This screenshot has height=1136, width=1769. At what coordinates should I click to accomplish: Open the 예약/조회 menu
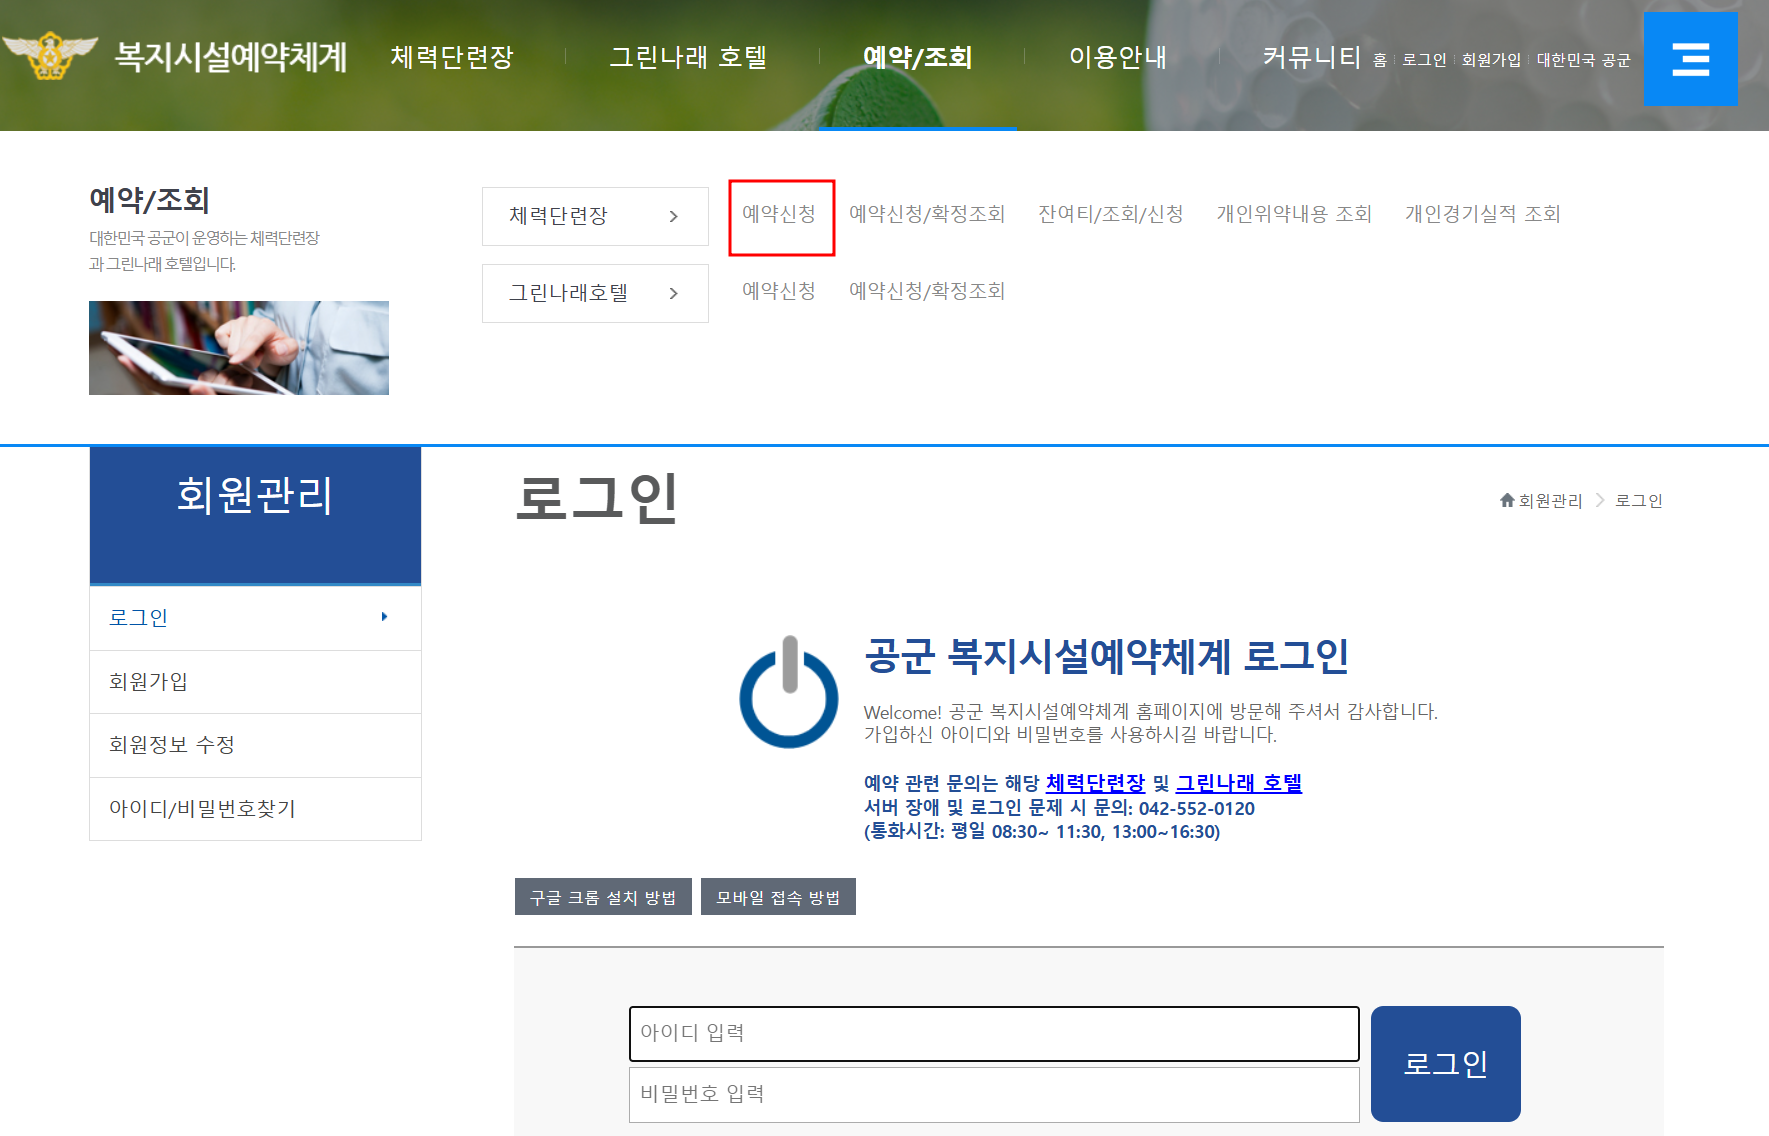point(917,57)
